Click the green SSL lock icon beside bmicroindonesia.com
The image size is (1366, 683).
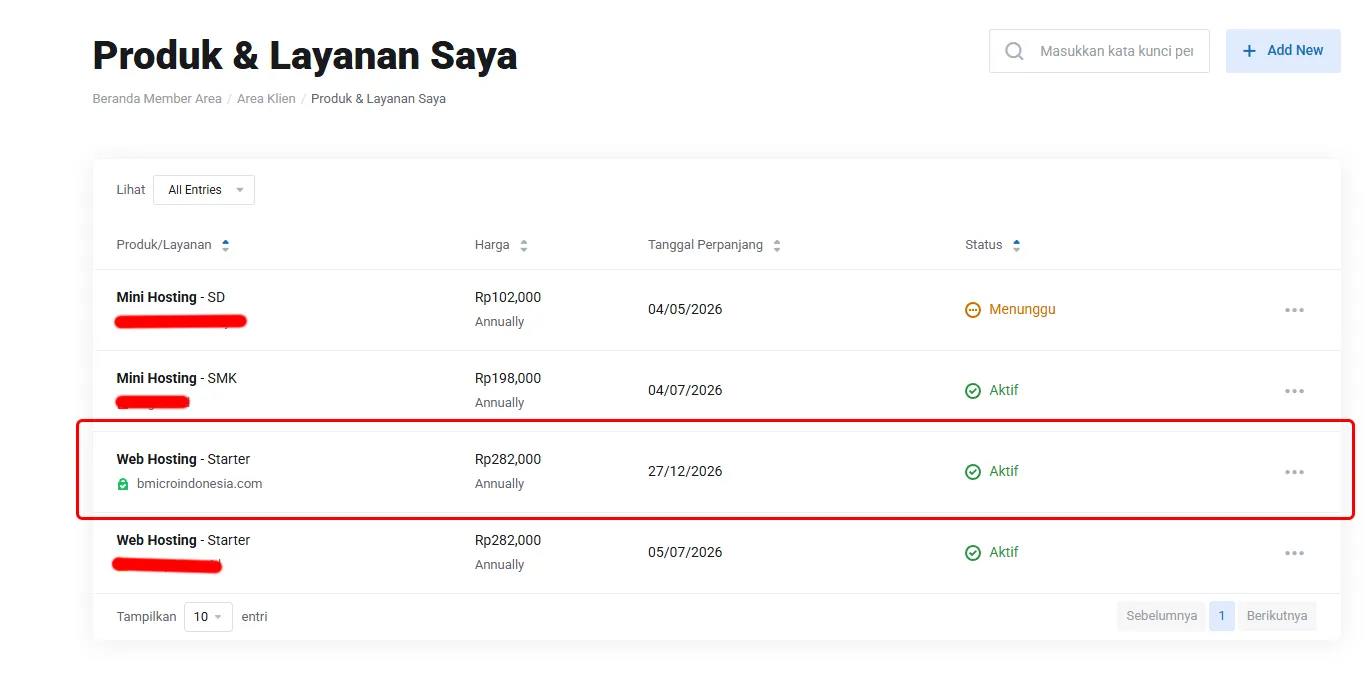pos(123,484)
